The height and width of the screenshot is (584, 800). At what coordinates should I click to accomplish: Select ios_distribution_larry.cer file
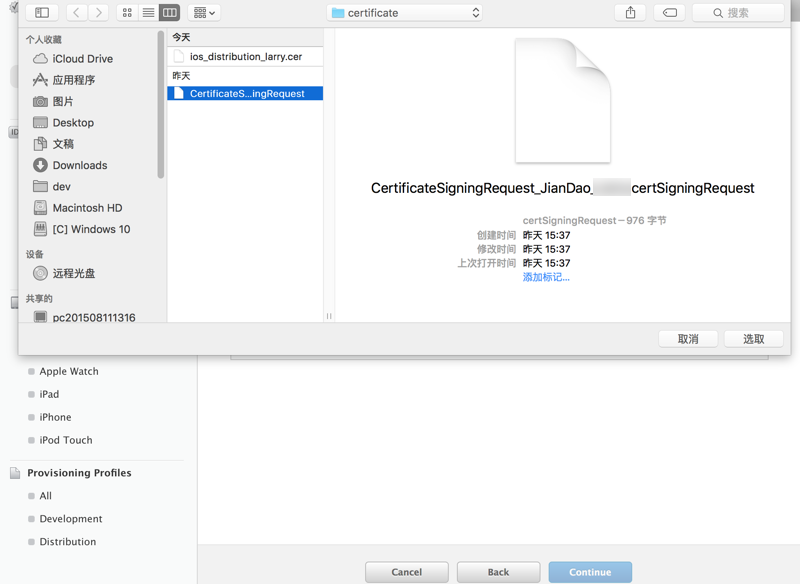point(245,57)
